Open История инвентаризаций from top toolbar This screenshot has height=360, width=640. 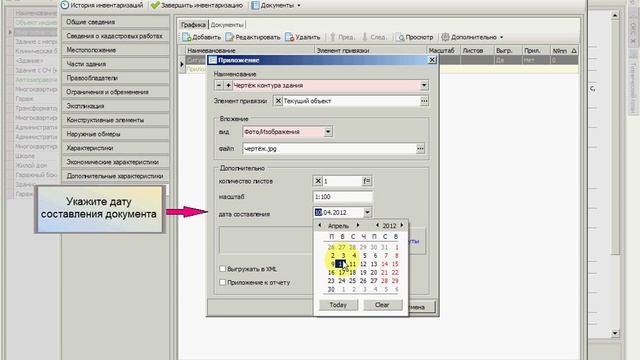click(102, 5)
